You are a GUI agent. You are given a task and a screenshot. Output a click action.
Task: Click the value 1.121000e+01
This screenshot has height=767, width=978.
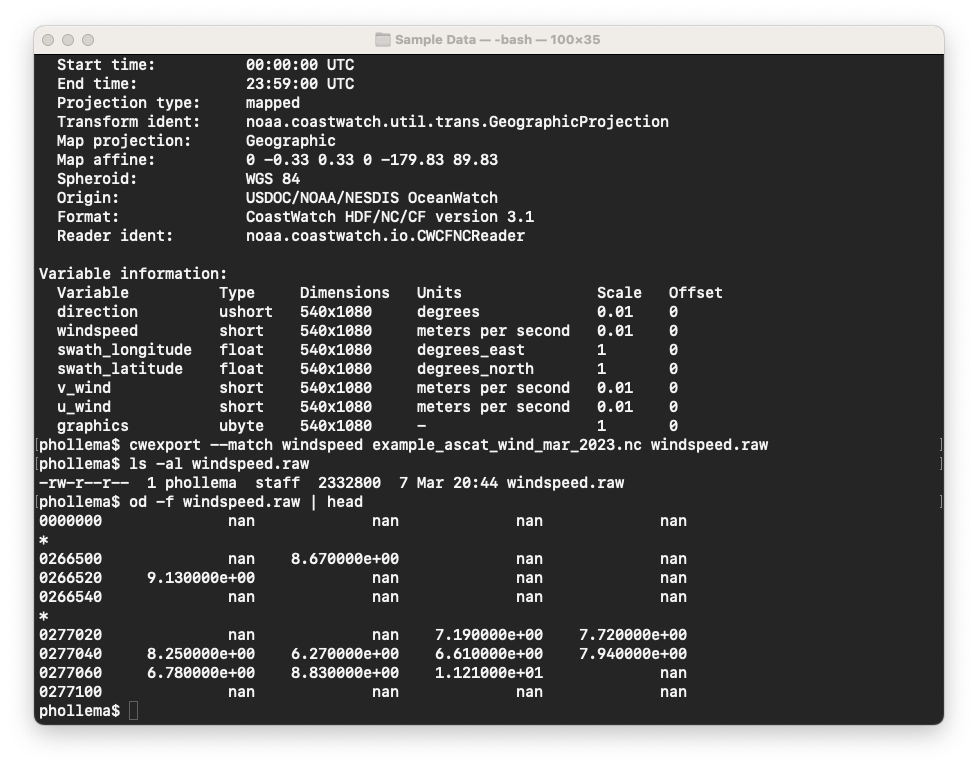(489, 673)
